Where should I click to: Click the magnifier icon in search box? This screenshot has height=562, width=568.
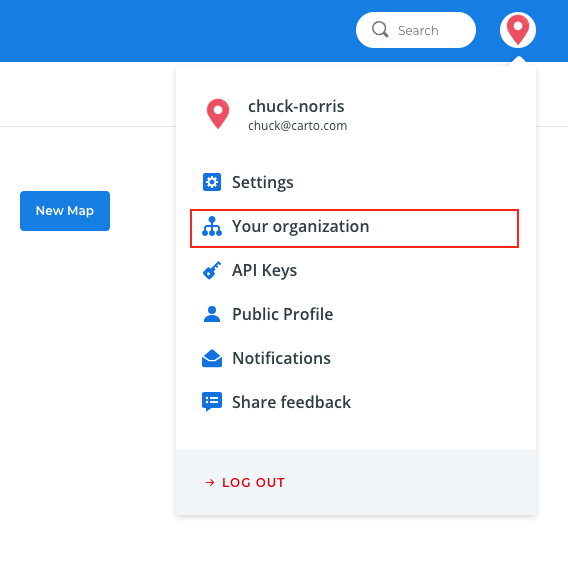click(x=380, y=30)
